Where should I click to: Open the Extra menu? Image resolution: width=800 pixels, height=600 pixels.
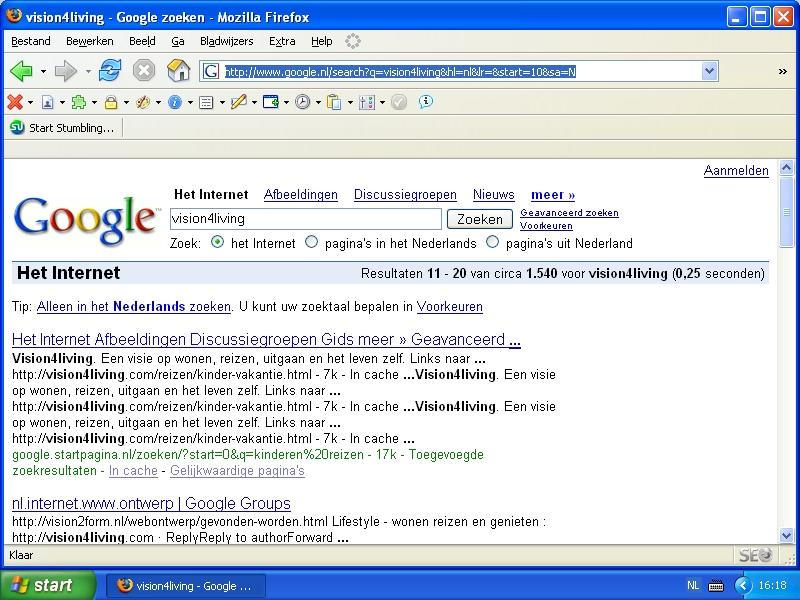point(282,41)
